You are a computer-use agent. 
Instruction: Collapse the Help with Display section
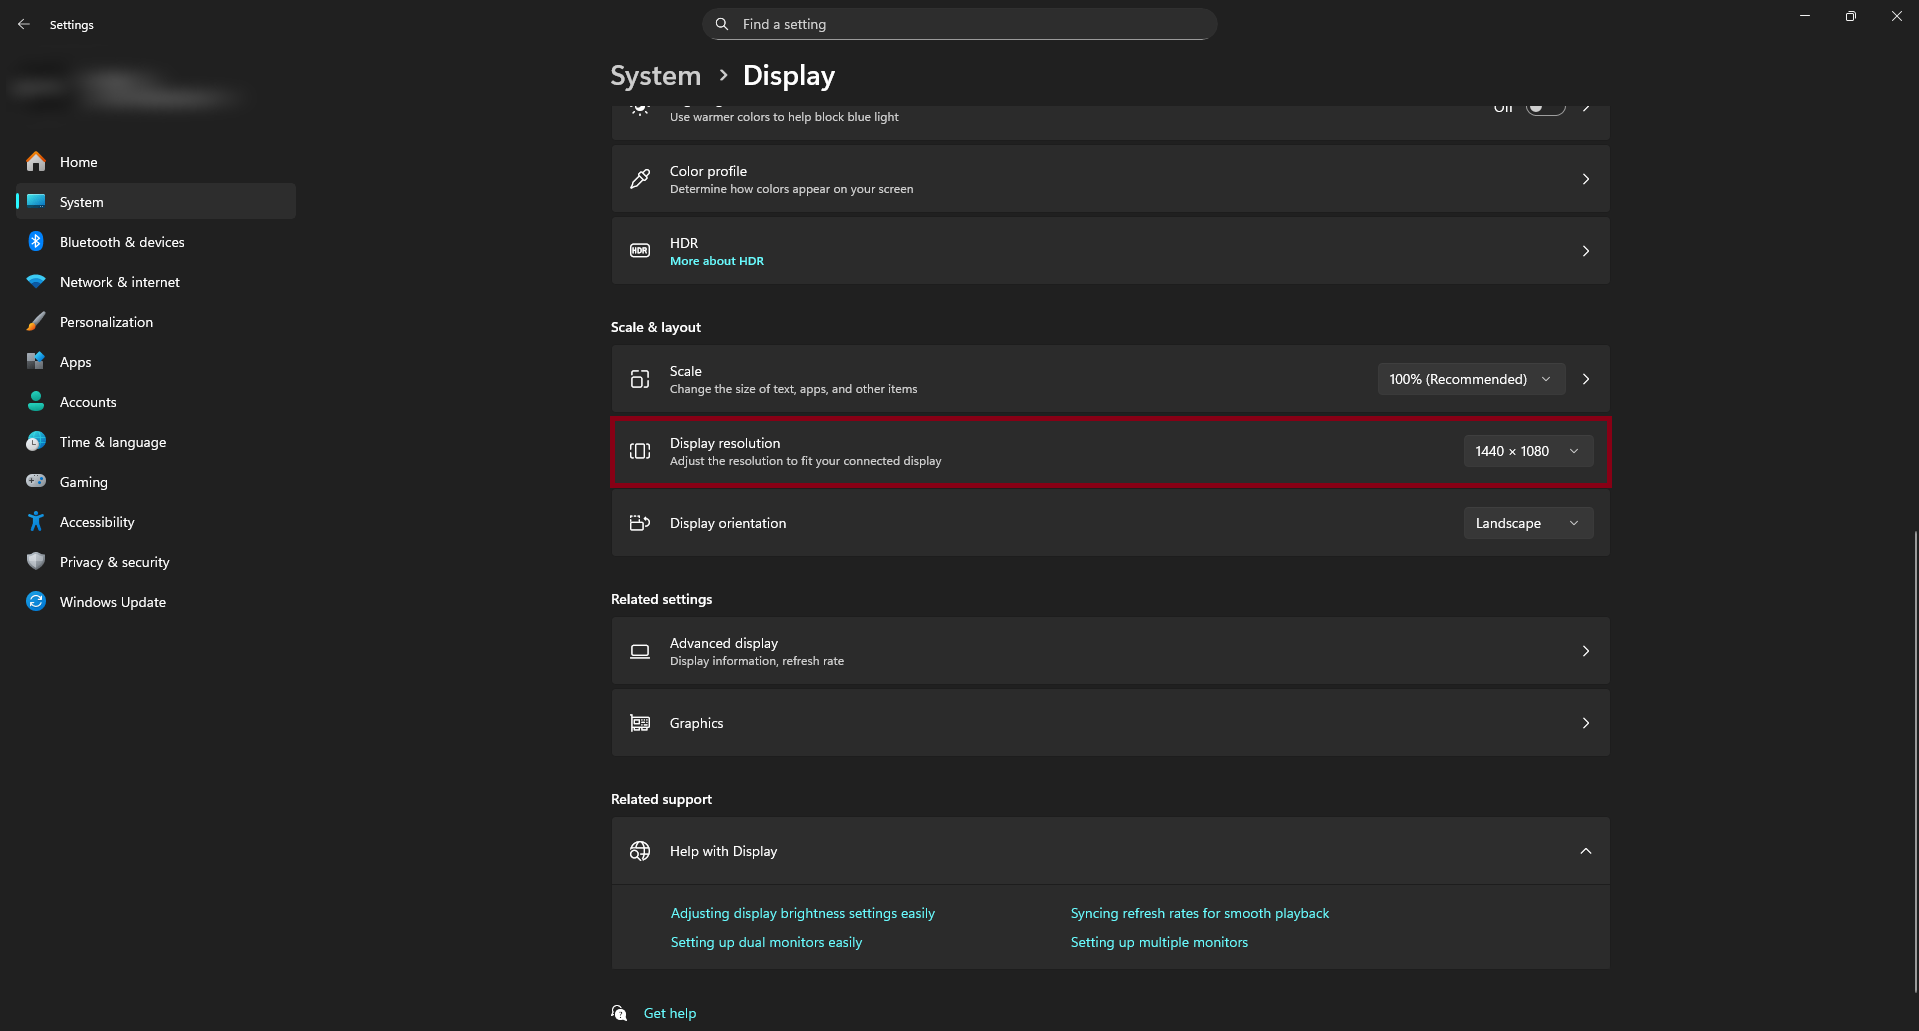pyautogui.click(x=1585, y=851)
